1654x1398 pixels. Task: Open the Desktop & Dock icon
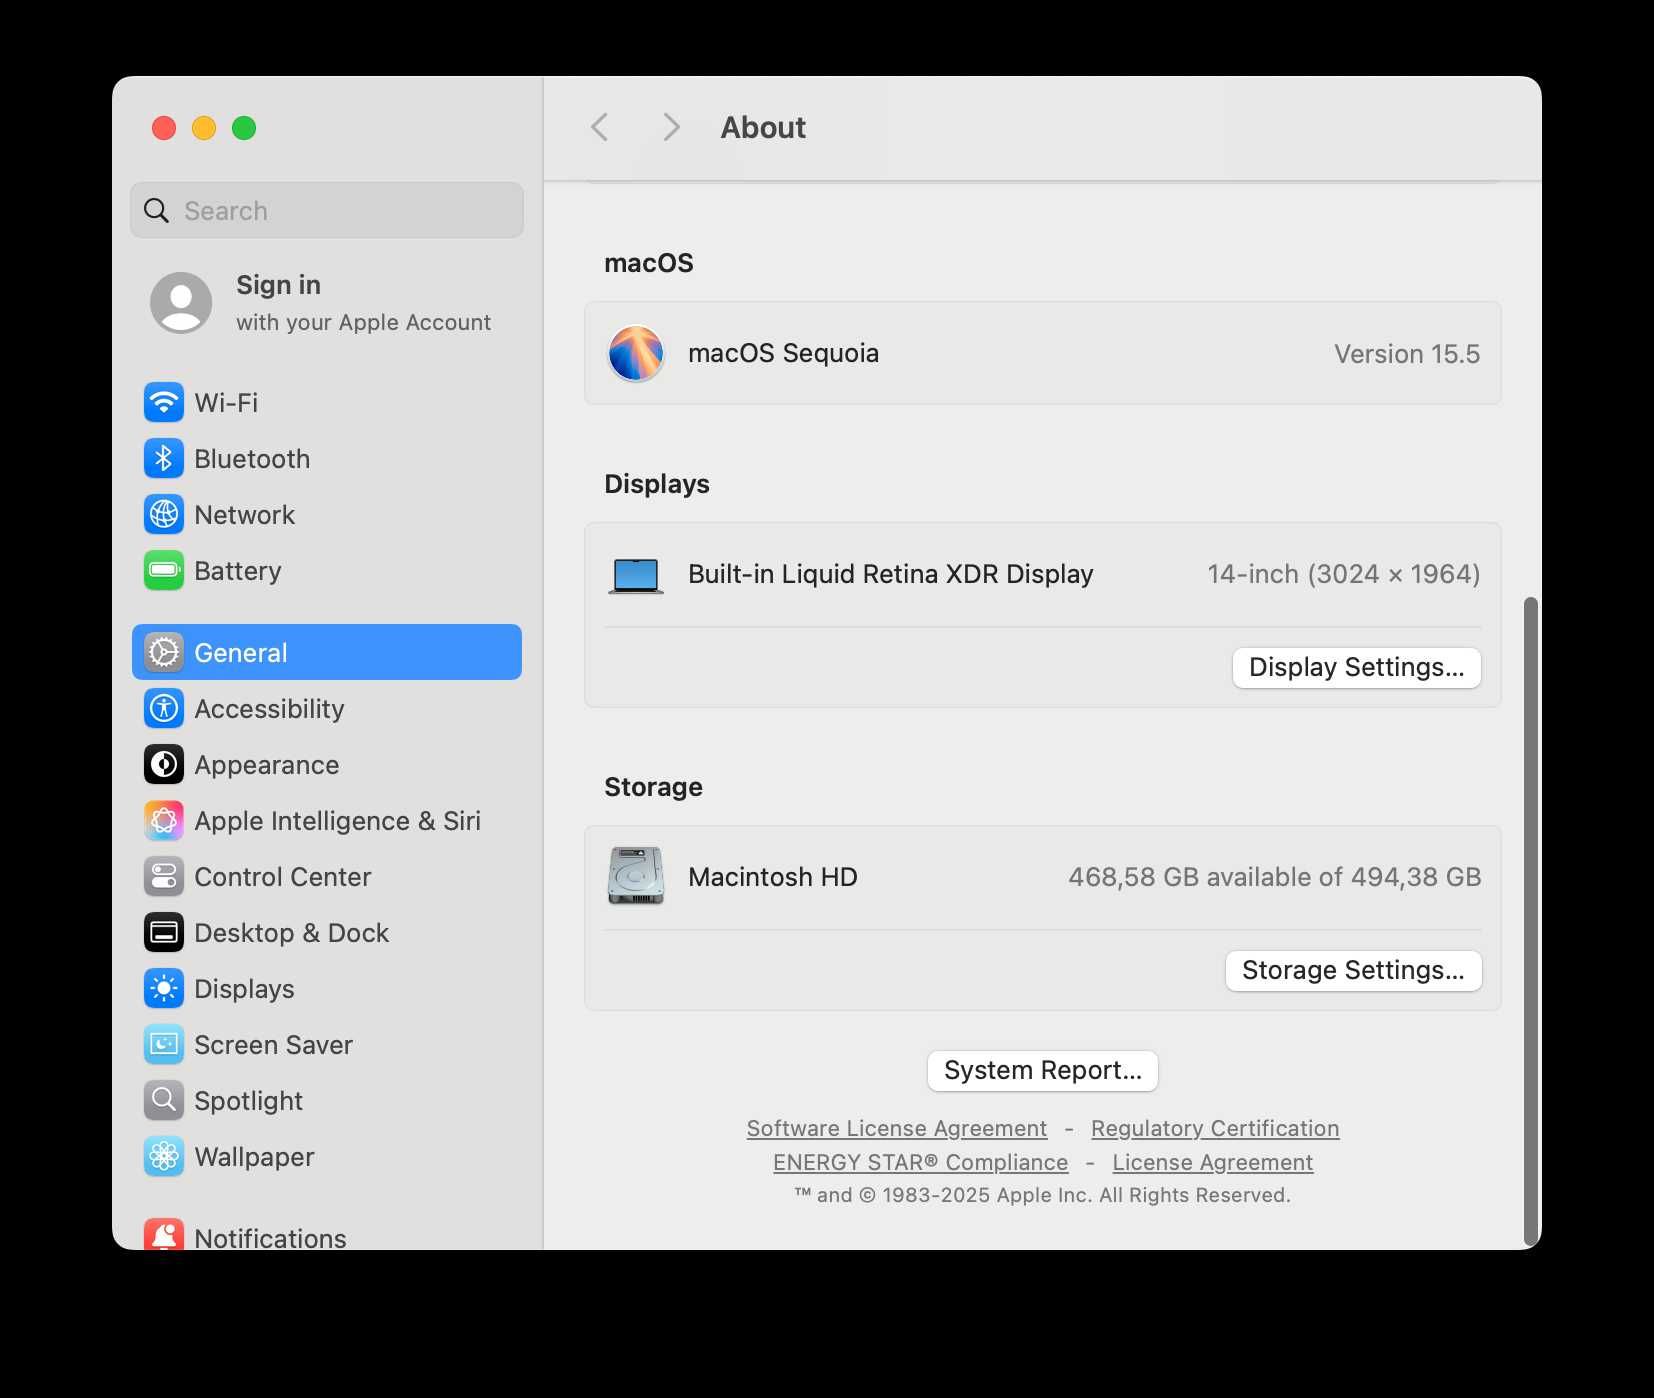[164, 933]
